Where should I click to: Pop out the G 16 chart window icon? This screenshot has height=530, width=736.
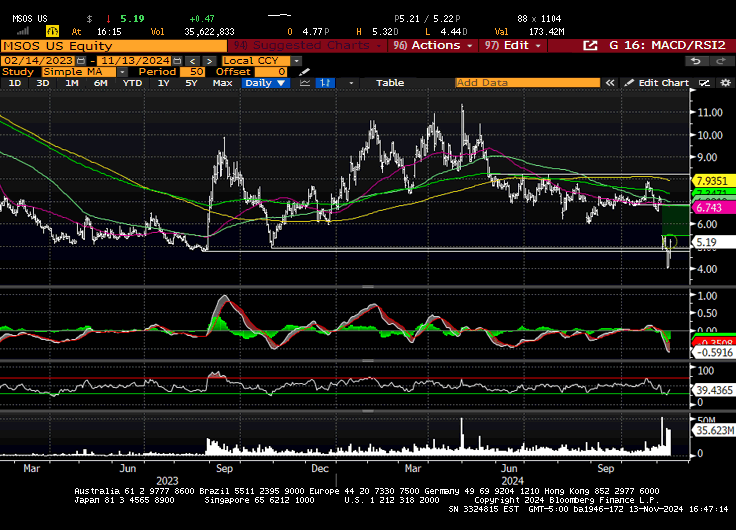coord(590,46)
